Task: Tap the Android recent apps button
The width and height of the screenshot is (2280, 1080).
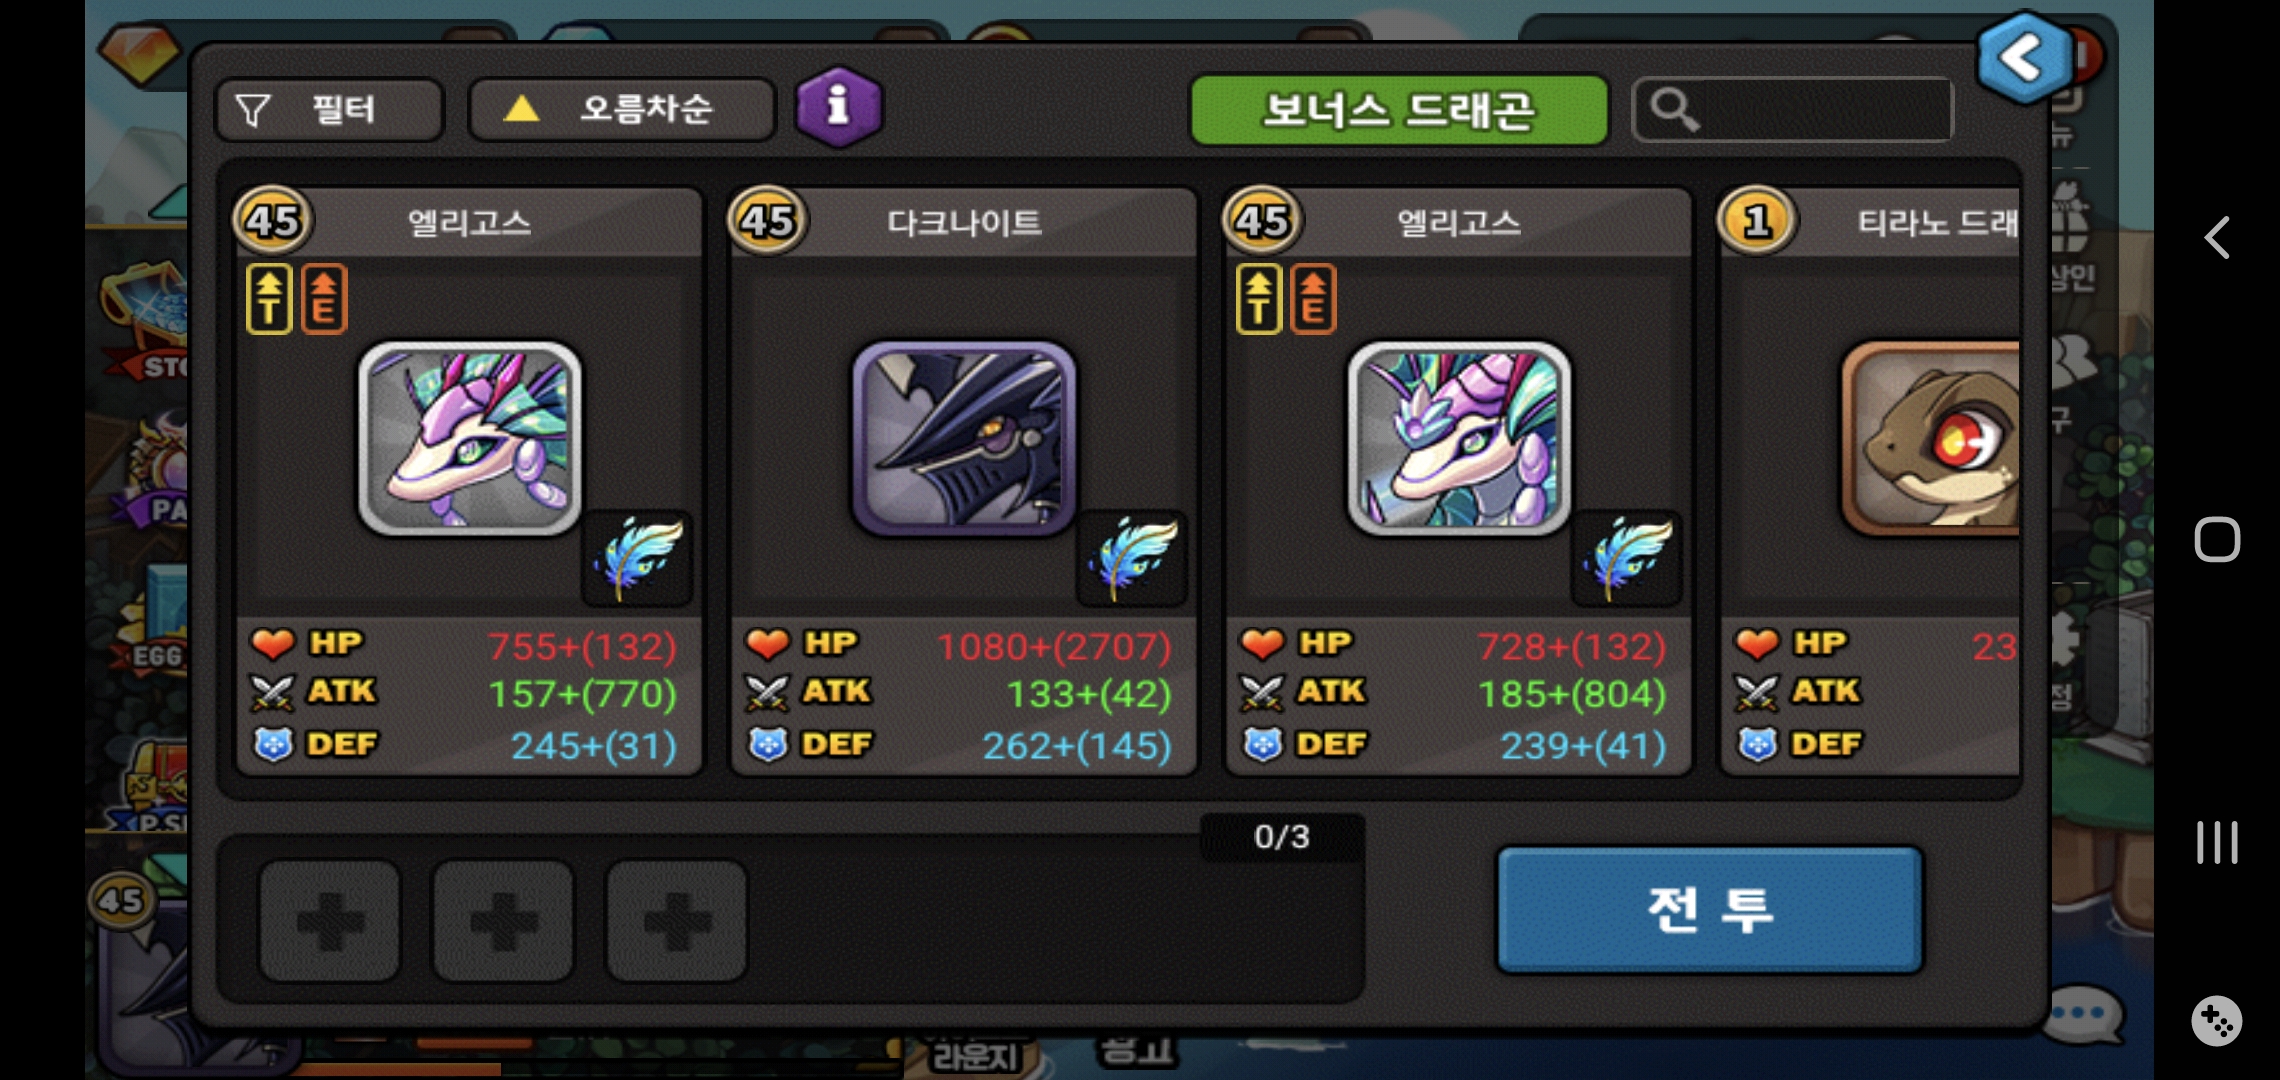Action: 2217,842
